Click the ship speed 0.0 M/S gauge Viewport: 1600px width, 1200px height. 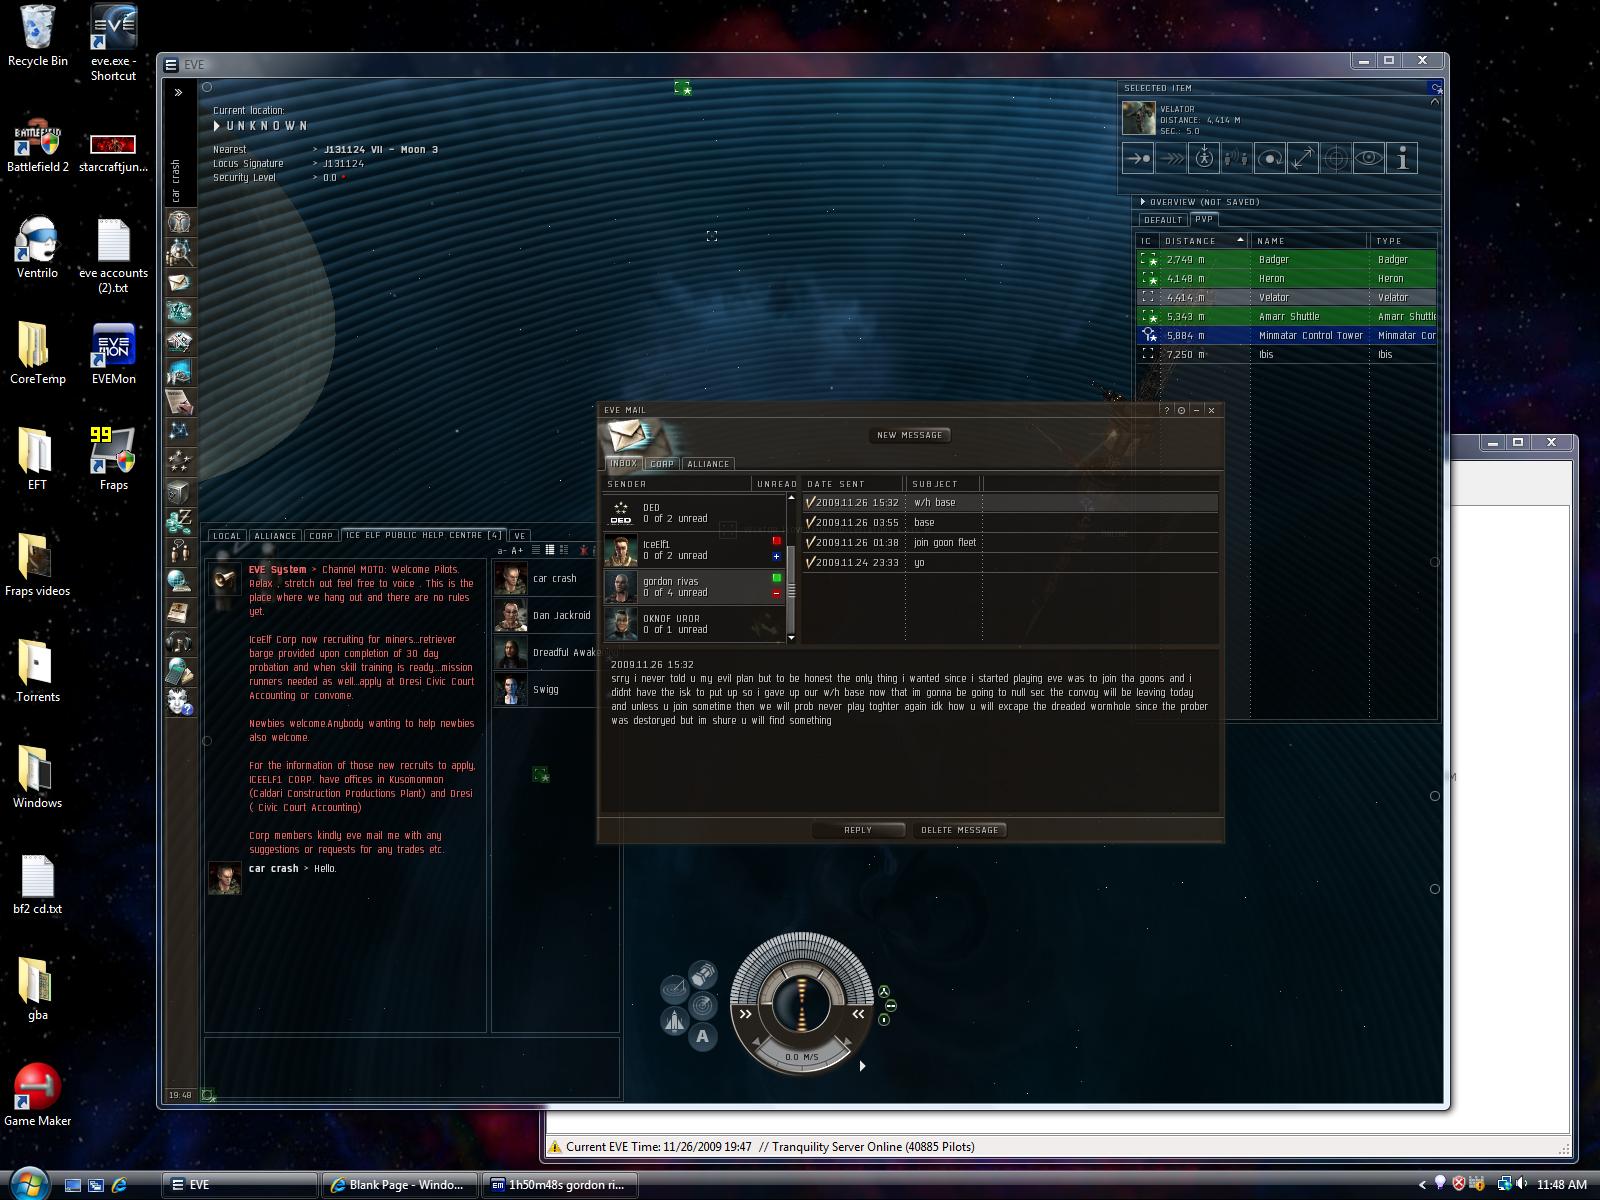(x=801, y=1057)
